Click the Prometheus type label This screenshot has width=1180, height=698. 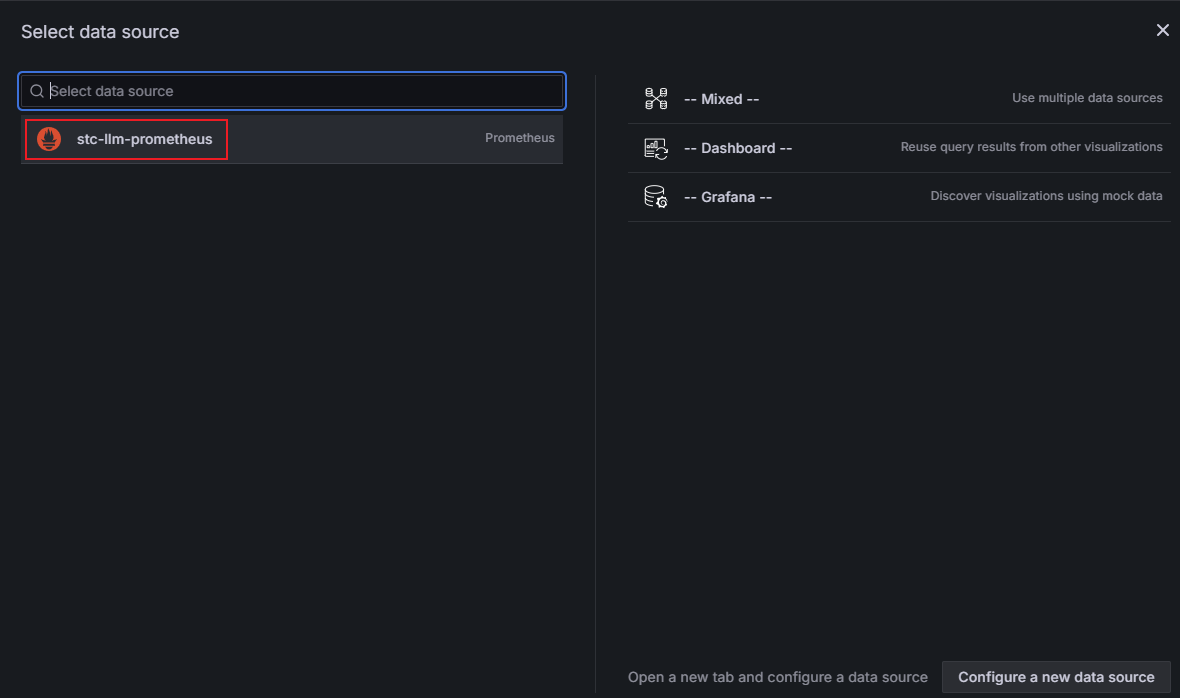coord(519,138)
